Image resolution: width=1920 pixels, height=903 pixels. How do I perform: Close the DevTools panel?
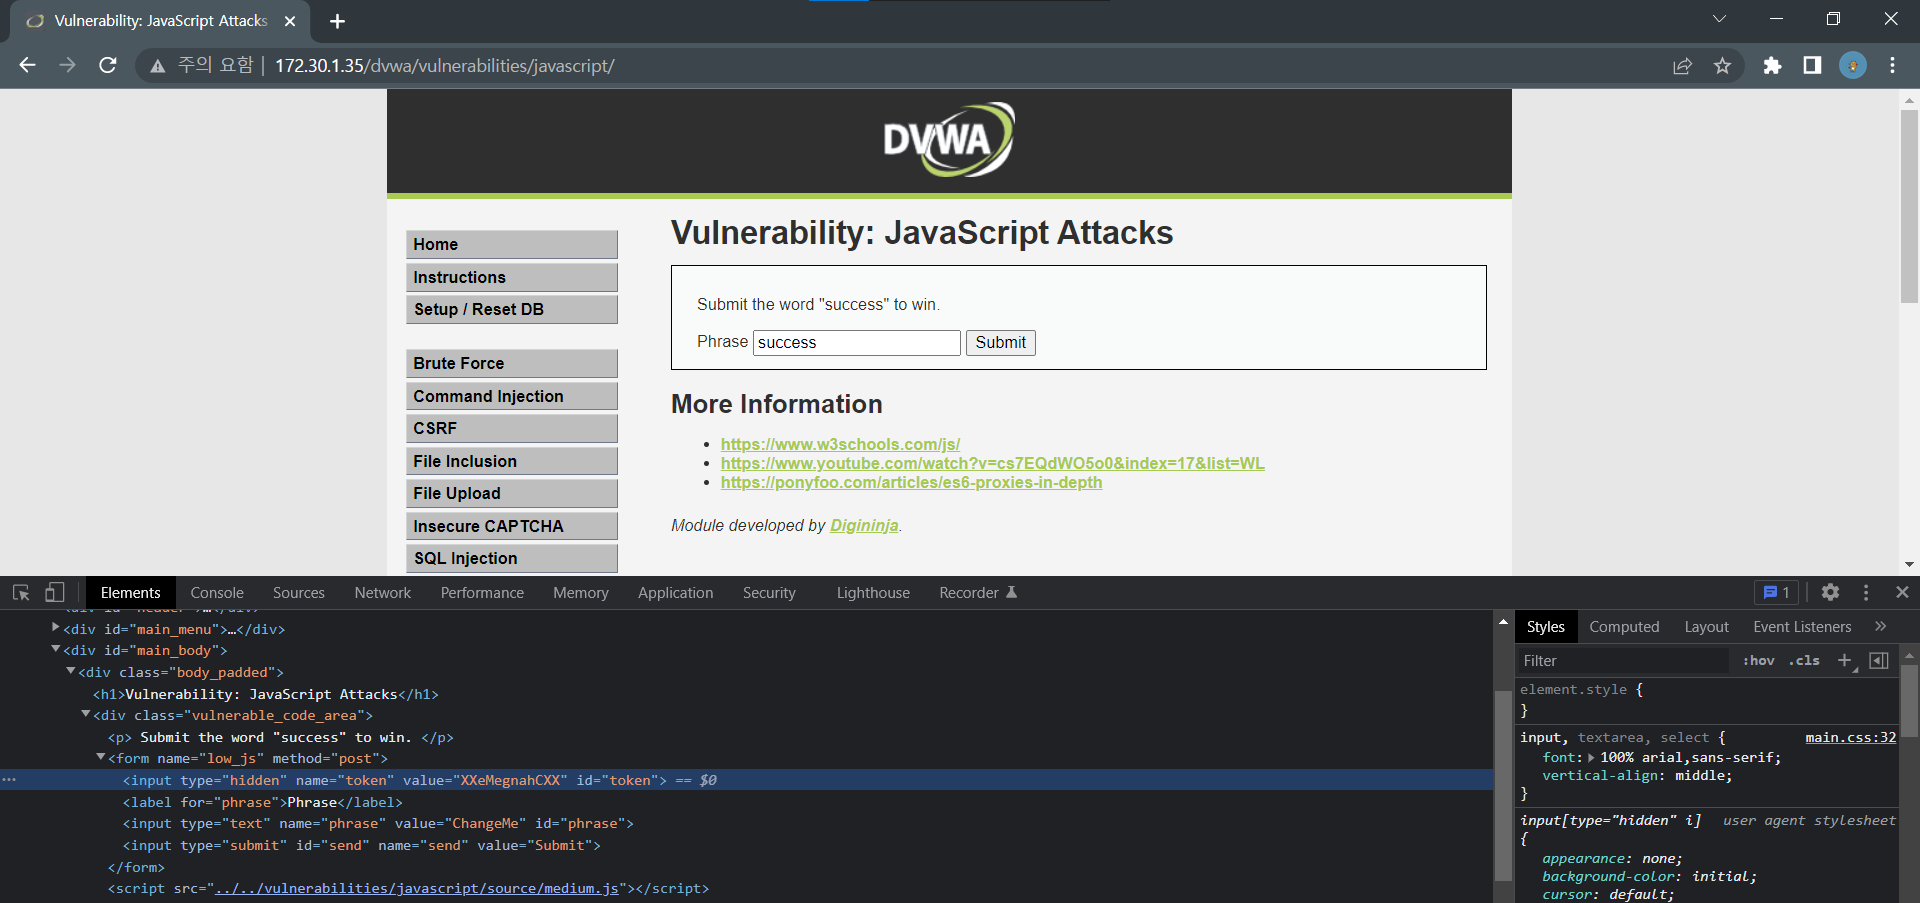[x=1902, y=592]
